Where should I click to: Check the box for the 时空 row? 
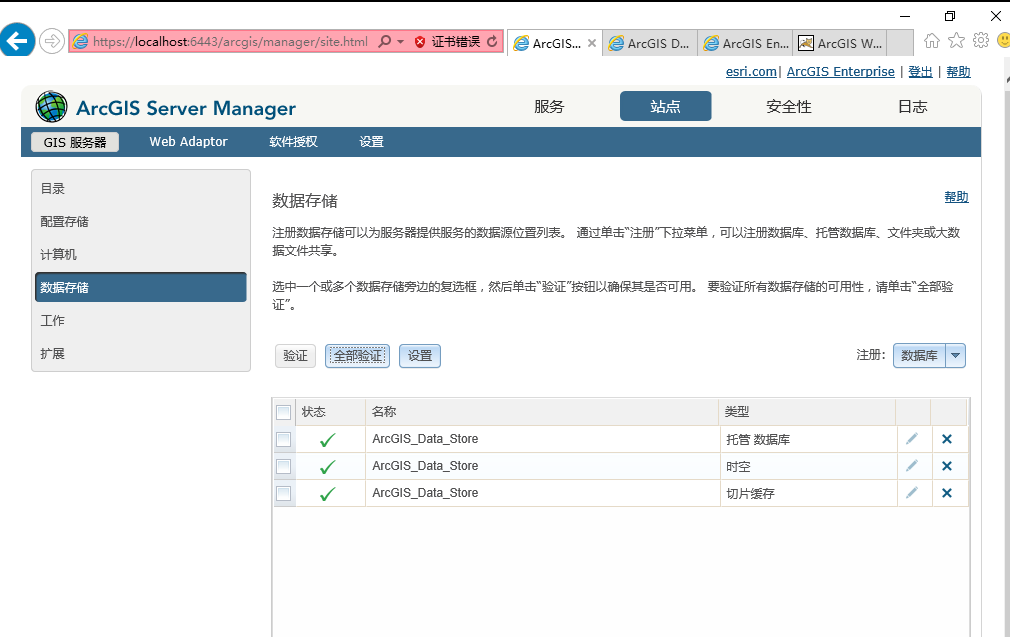[283, 466]
